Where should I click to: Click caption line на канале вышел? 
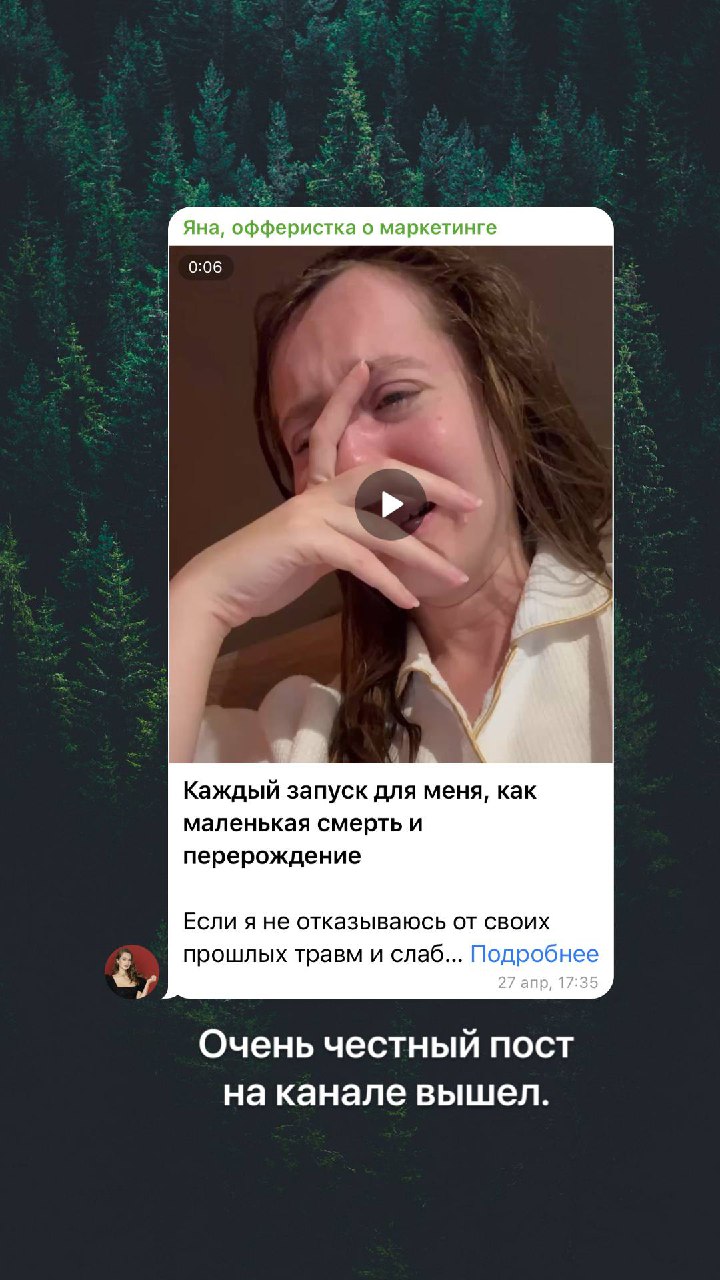(x=386, y=1094)
